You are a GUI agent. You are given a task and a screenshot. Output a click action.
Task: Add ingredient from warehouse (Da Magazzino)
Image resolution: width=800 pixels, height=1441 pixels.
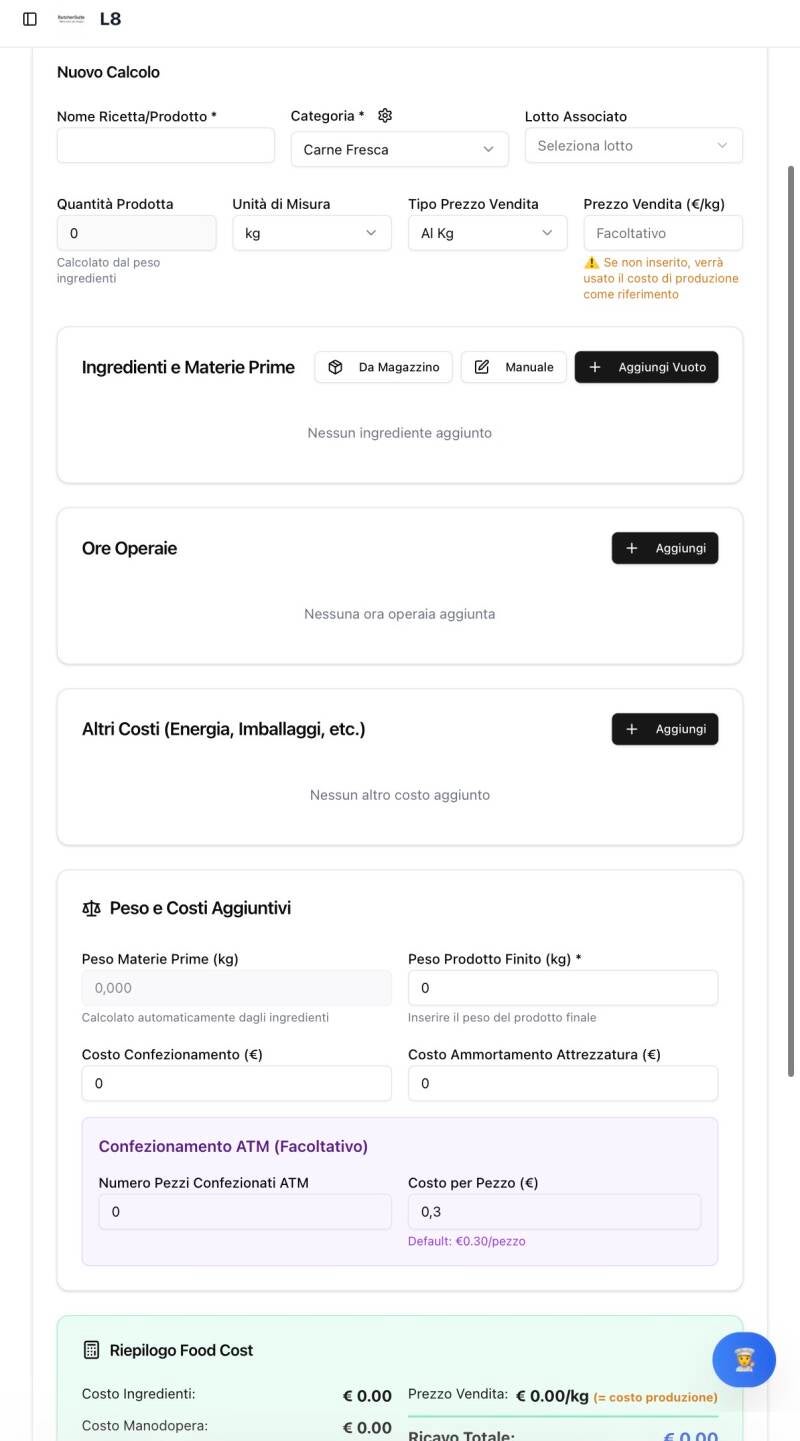[x=384, y=367]
